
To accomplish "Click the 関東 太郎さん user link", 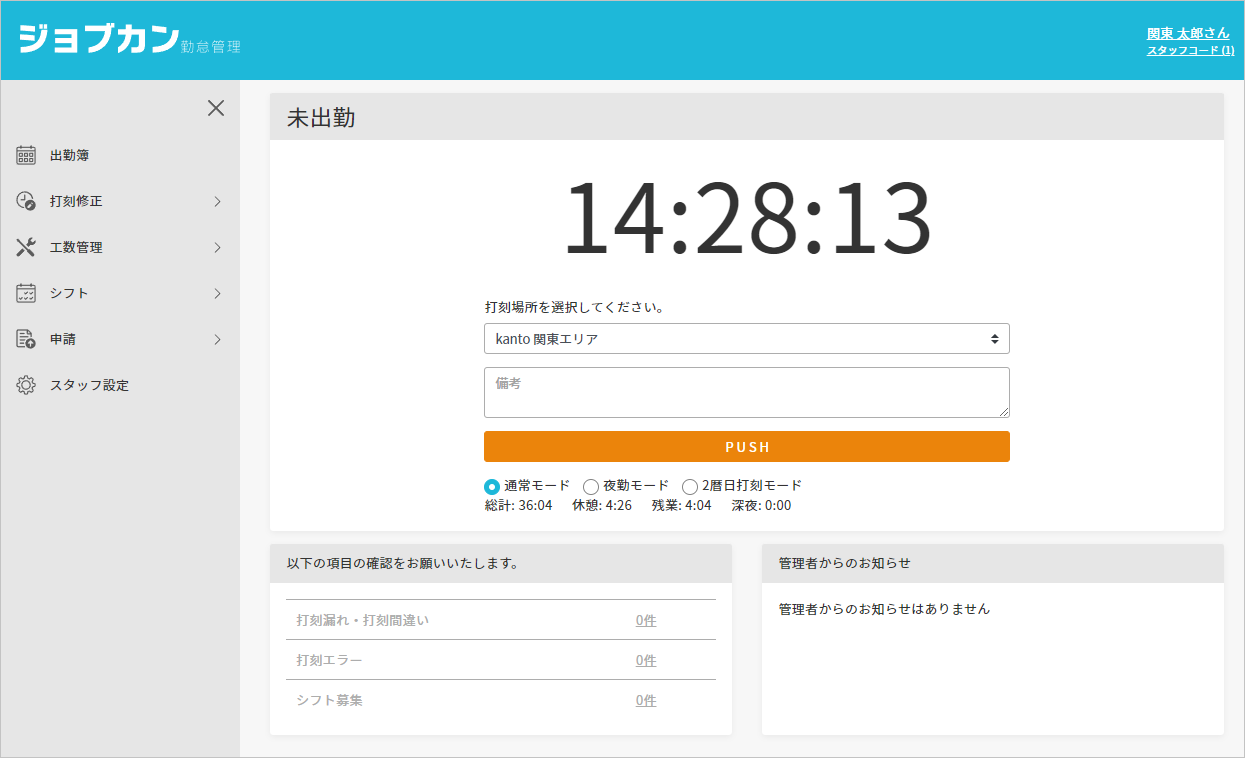I will pyautogui.click(x=1188, y=33).
